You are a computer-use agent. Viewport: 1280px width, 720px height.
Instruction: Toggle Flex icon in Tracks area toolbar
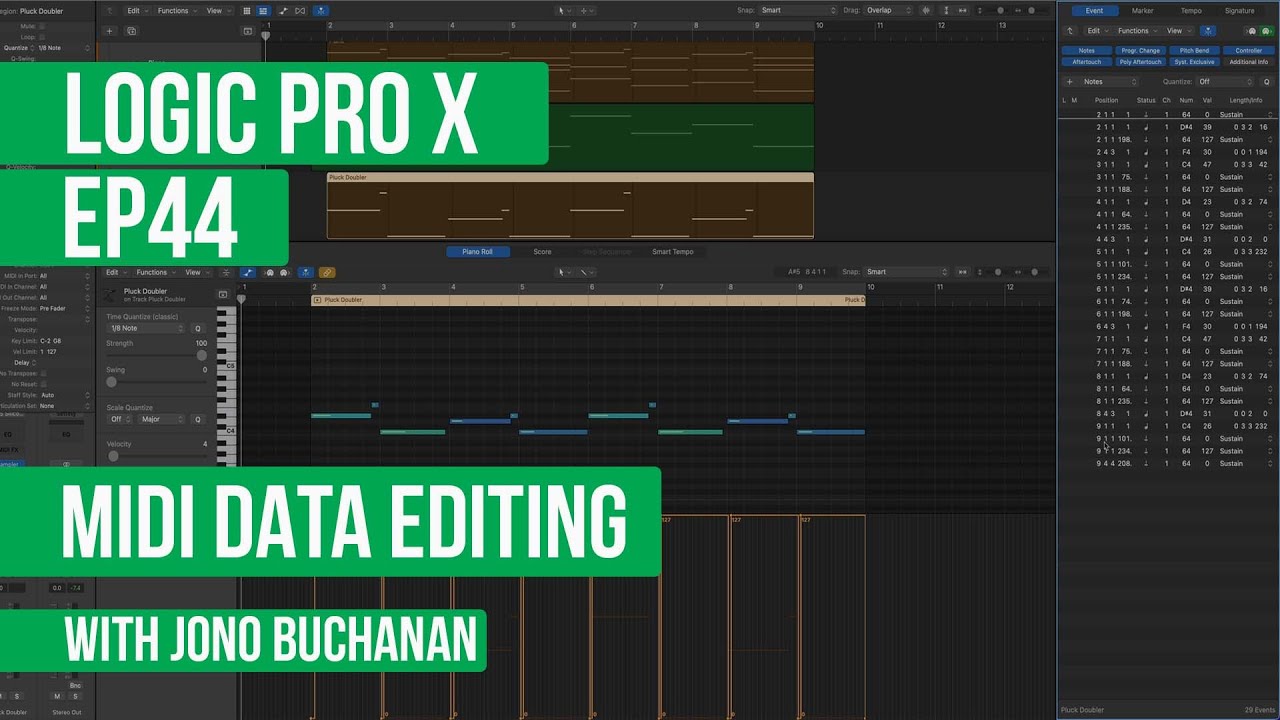click(300, 11)
